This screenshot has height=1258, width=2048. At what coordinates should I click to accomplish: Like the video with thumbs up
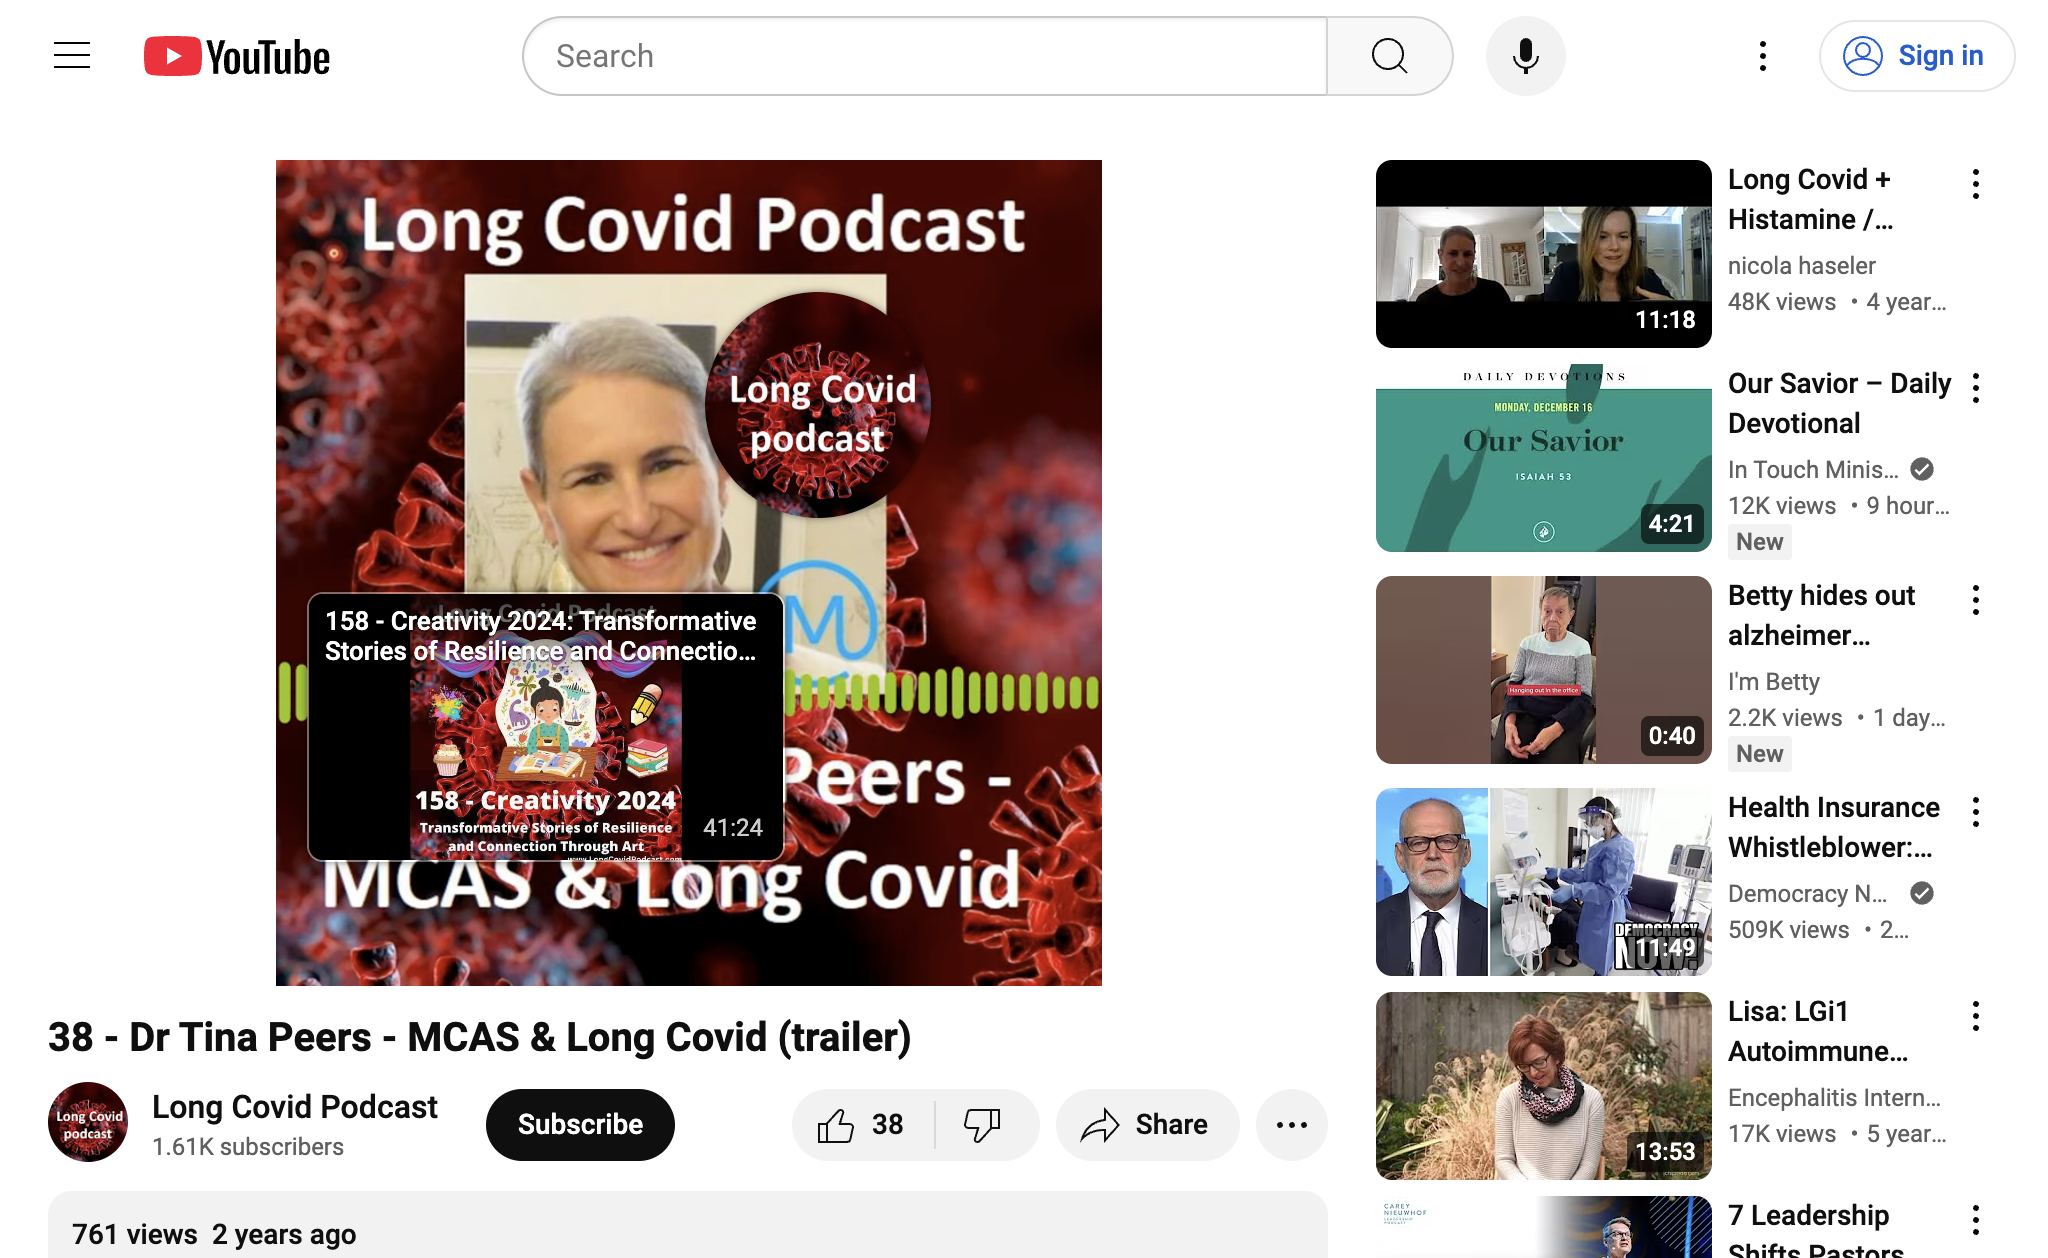862,1125
